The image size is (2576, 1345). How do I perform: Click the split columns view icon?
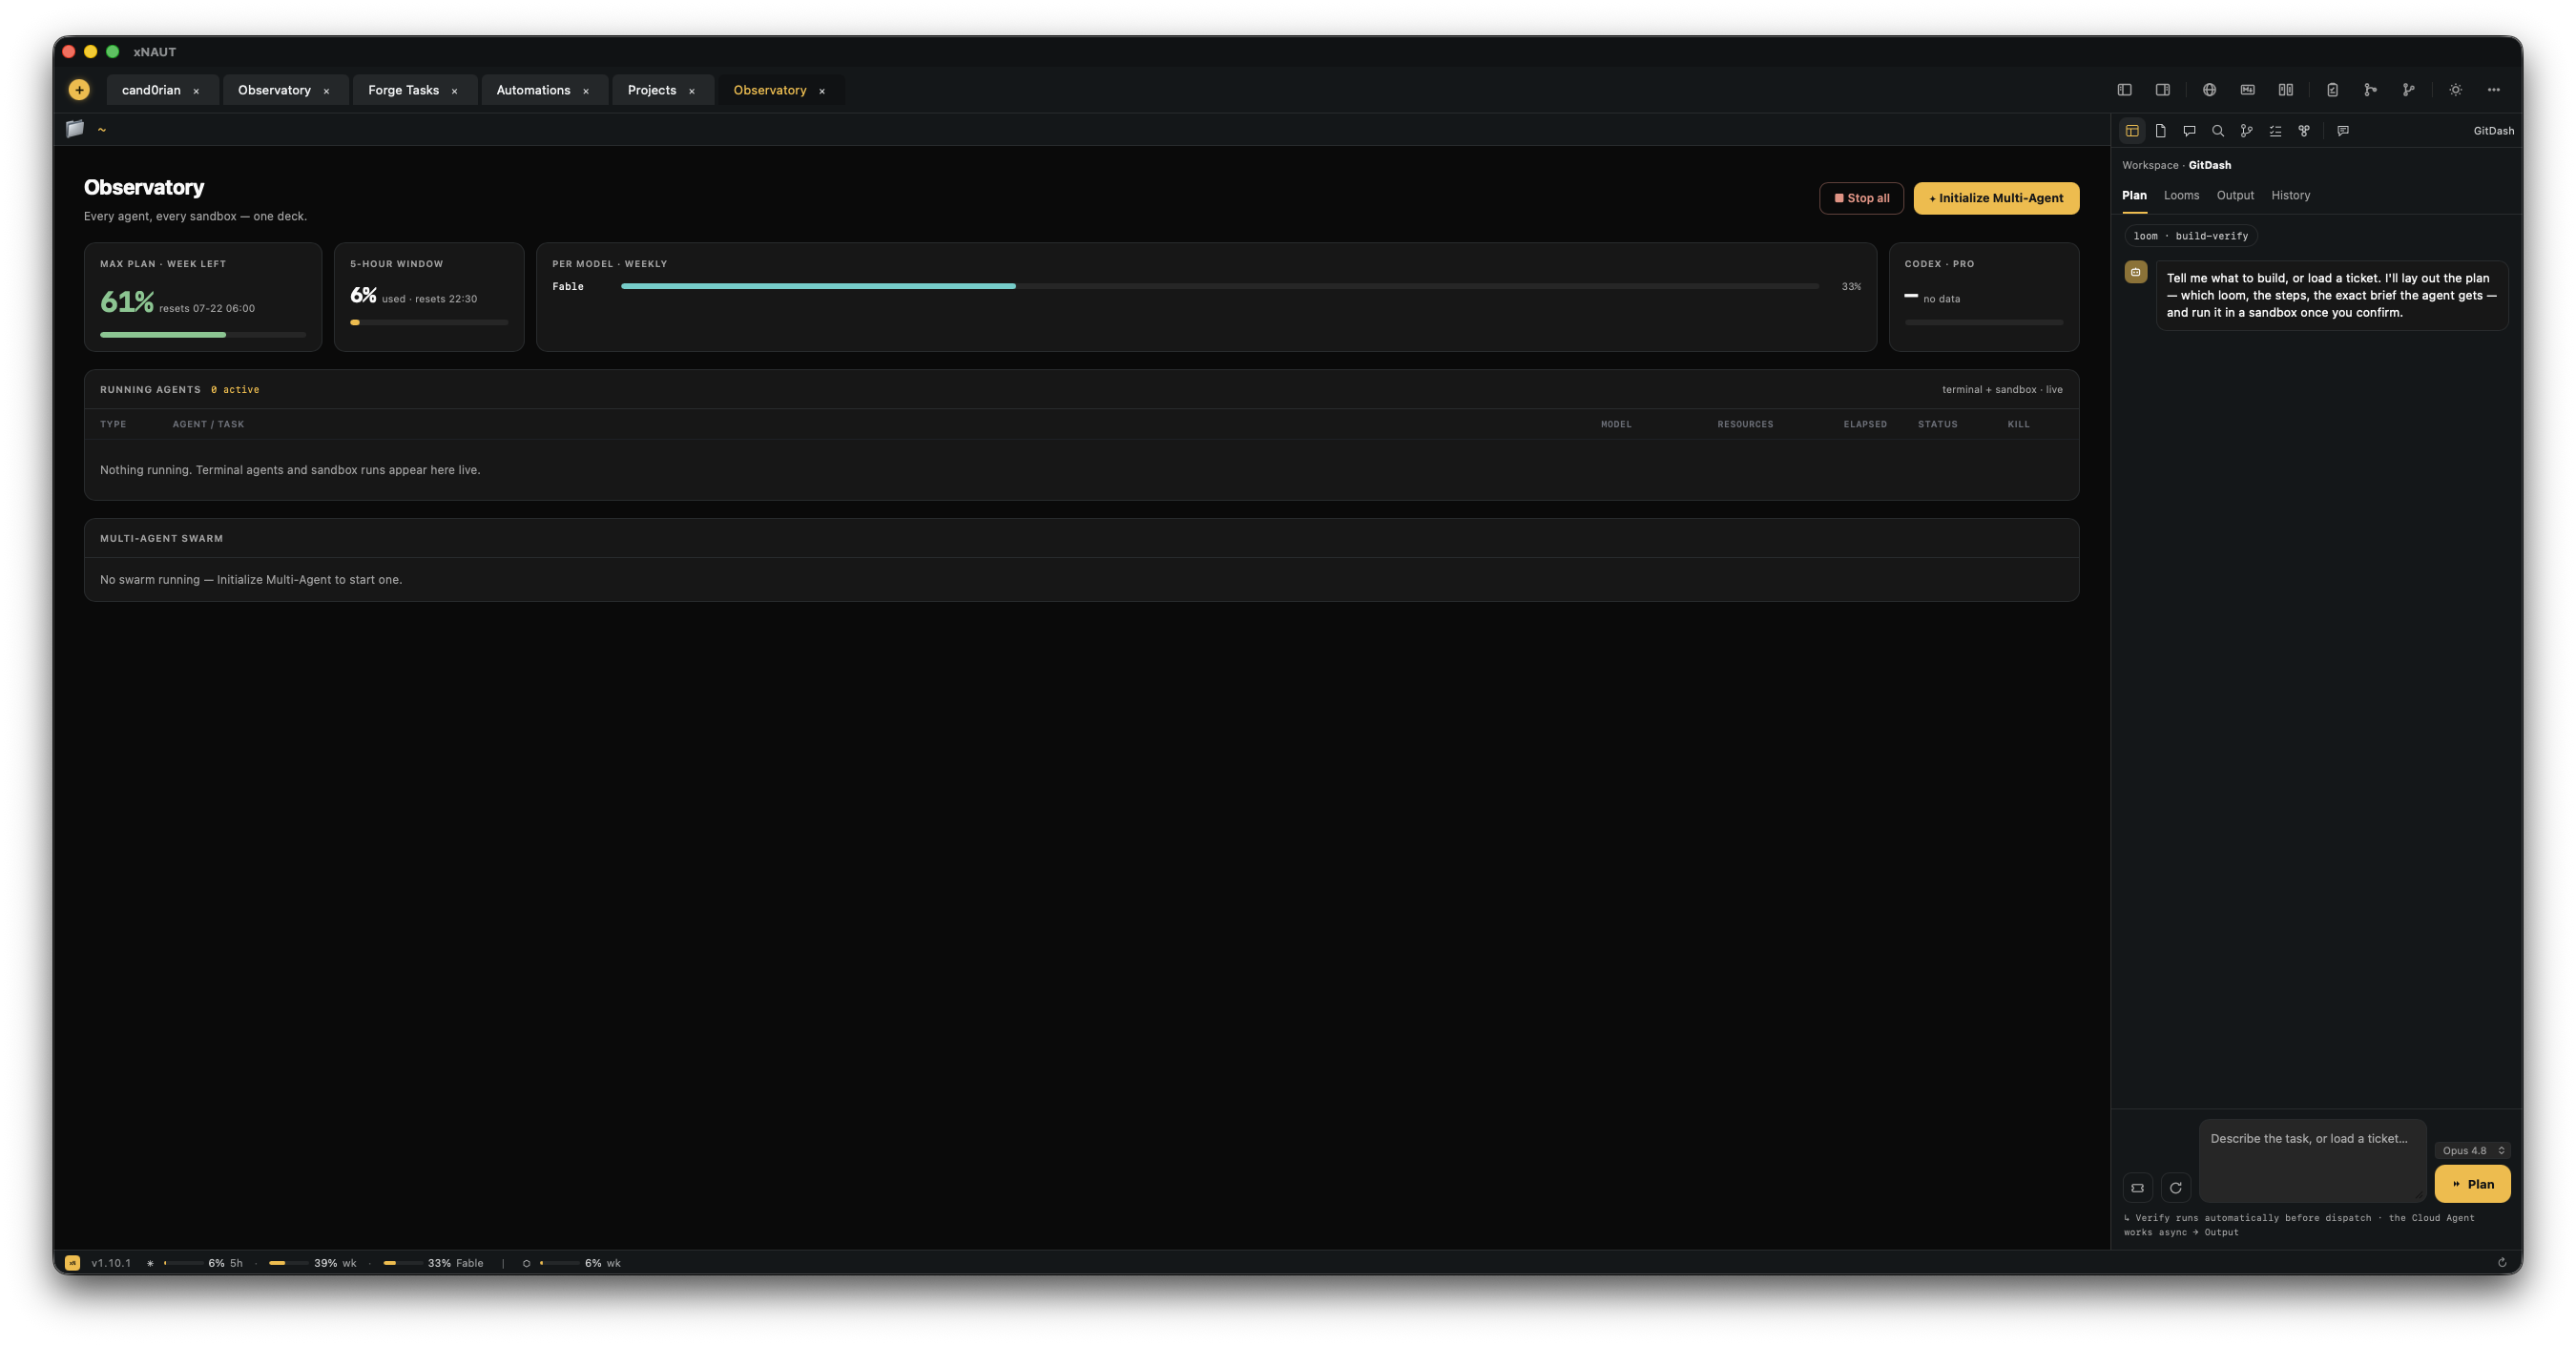tap(2285, 90)
